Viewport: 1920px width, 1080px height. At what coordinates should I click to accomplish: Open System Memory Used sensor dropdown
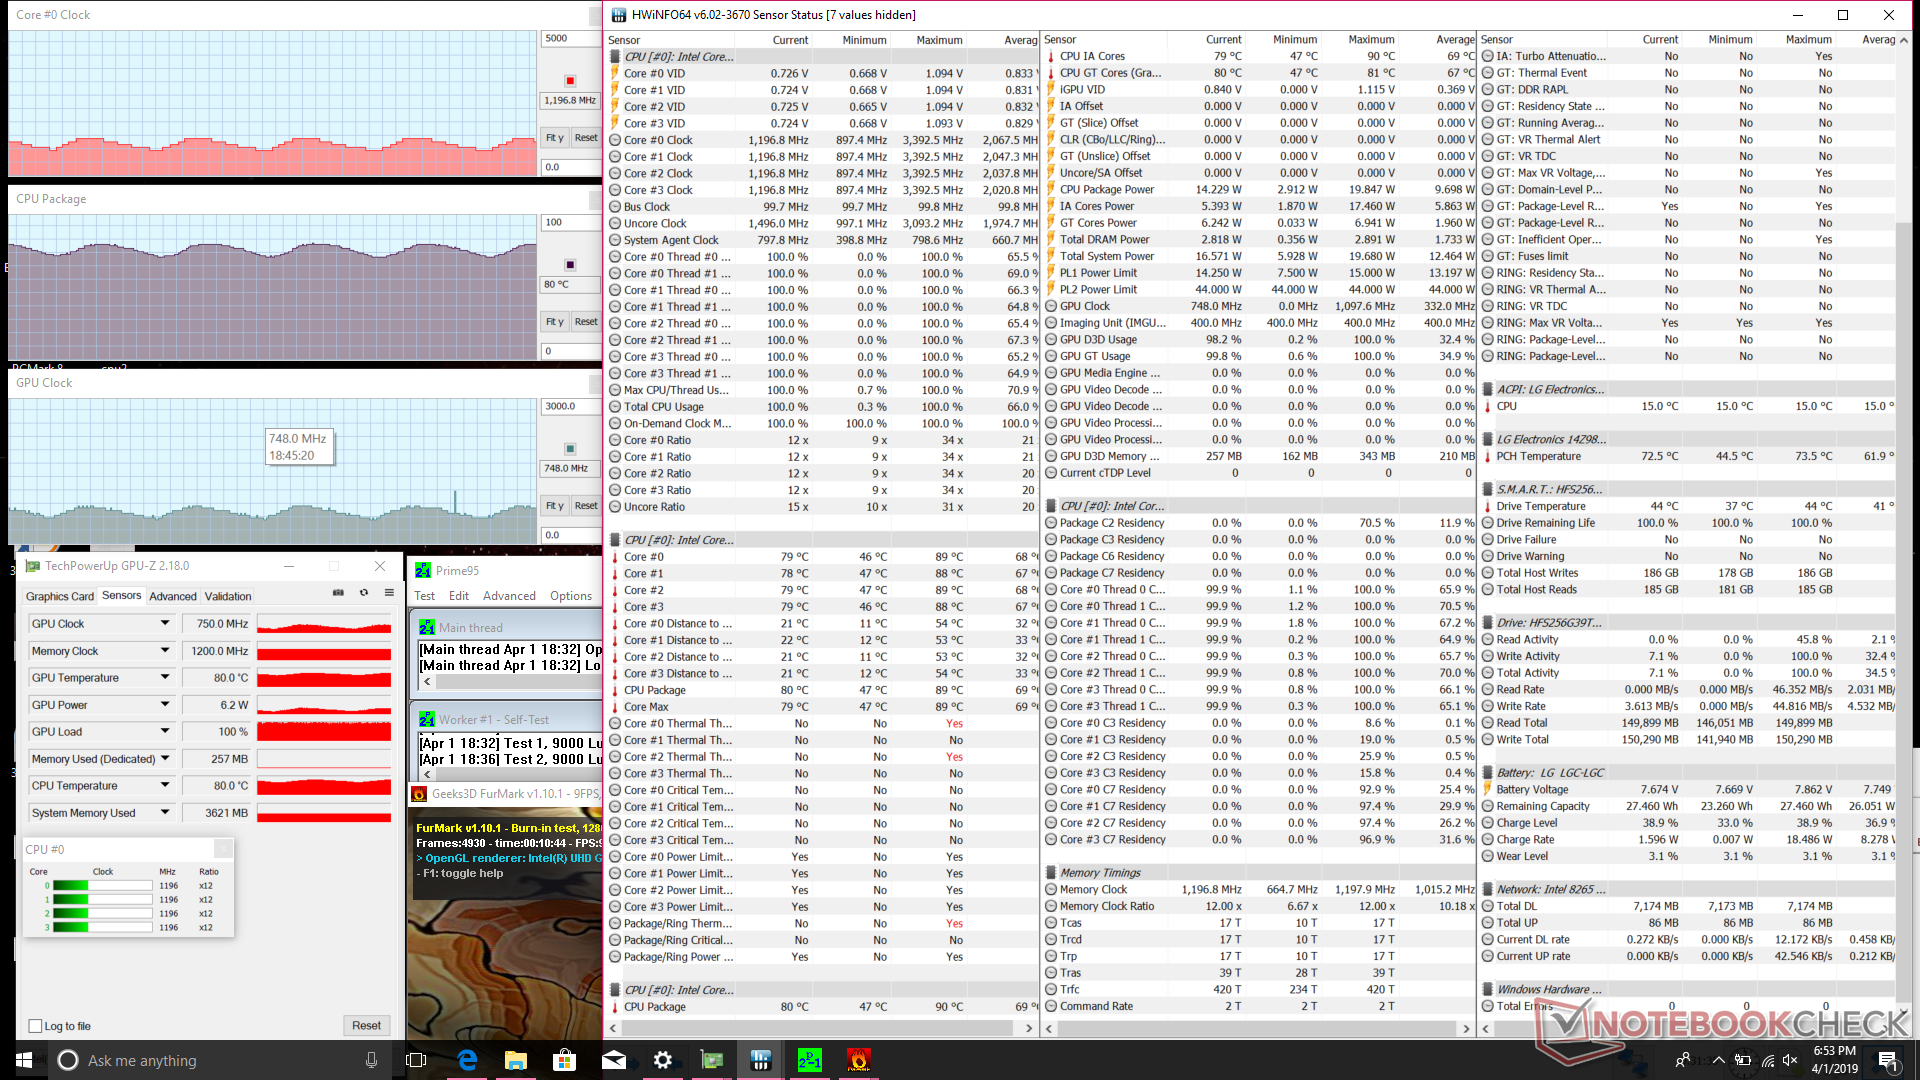pyautogui.click(x=165, y=813)
